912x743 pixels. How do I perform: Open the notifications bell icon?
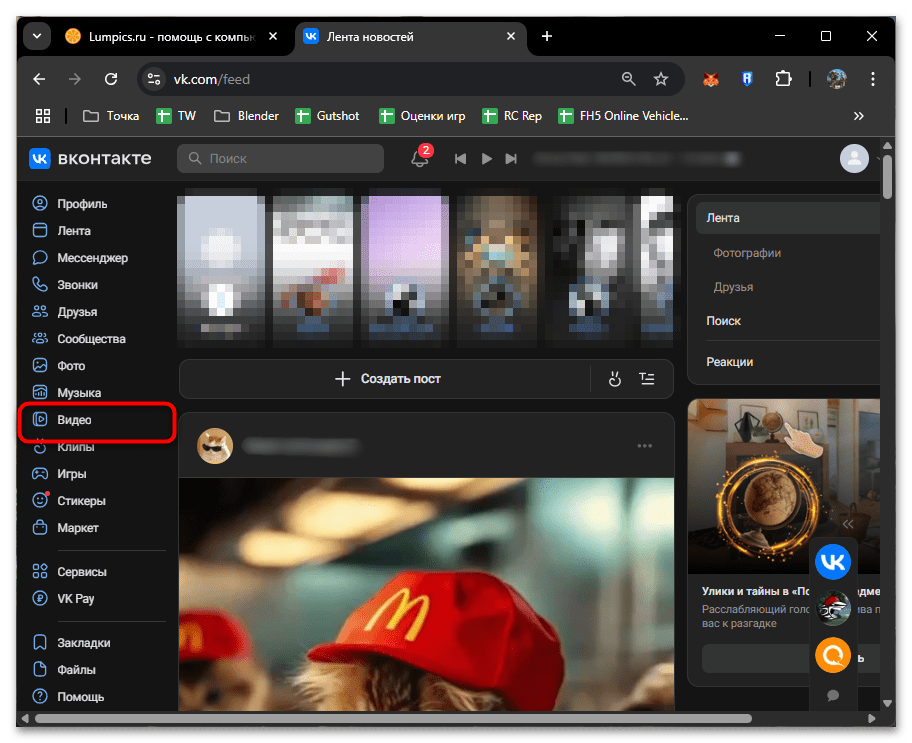click(420, 159)
